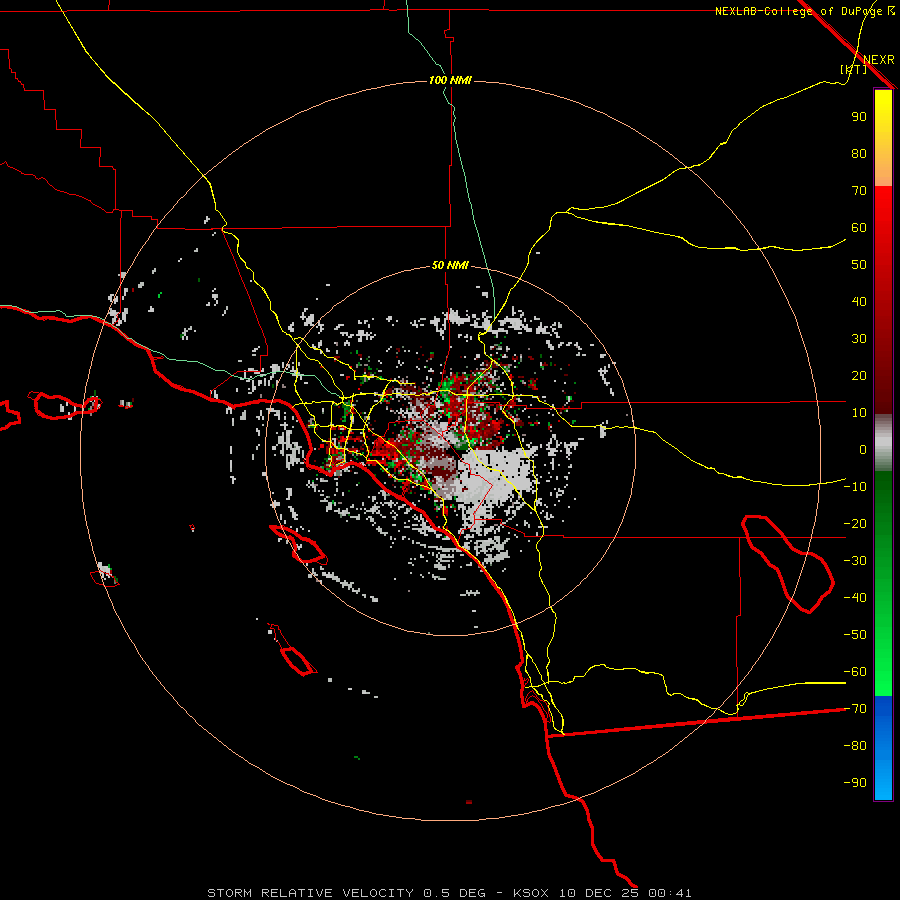900x900 pixels.
Task: Click the -90 scale label
Action: pos(855,783)
